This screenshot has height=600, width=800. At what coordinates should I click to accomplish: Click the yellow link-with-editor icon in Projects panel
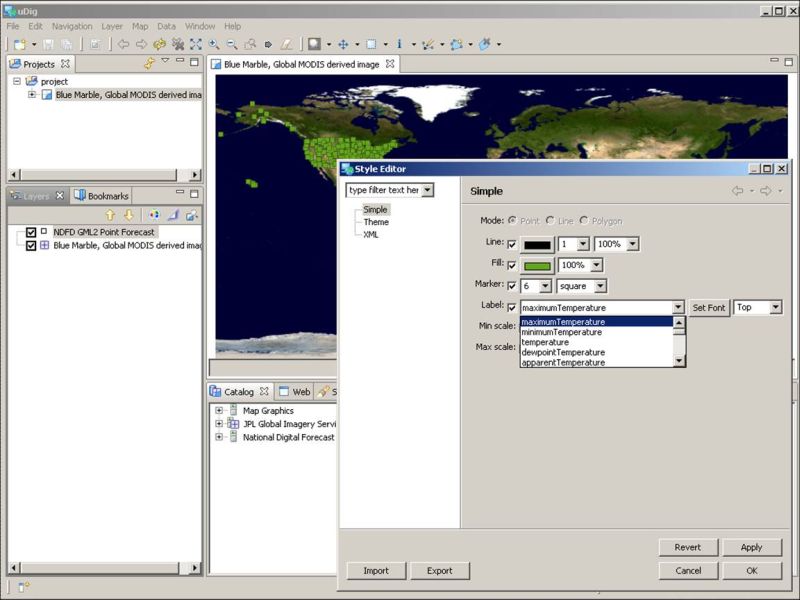click(149, 63)
